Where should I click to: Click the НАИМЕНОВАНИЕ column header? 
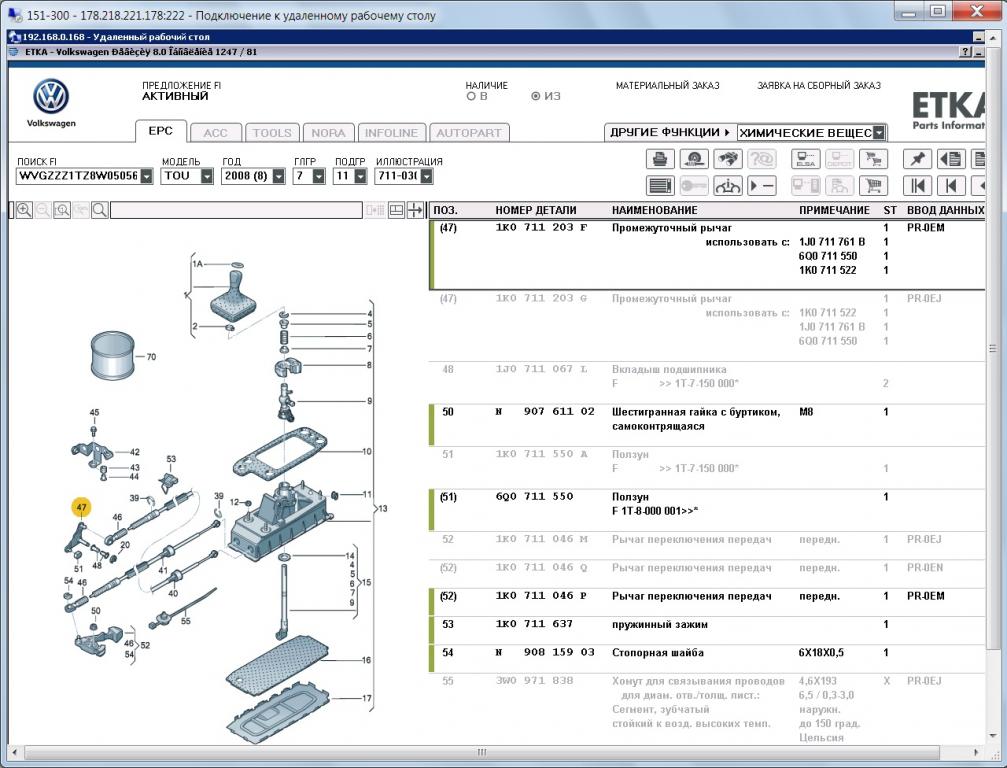pyautogui.click(x=654, y=210)
